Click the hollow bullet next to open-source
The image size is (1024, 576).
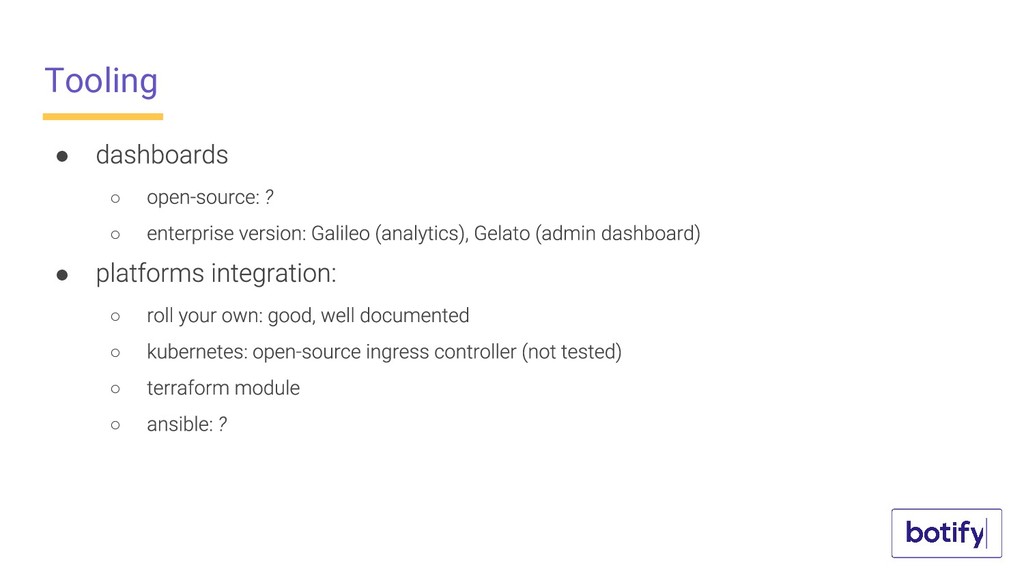[x=116, y=199]
